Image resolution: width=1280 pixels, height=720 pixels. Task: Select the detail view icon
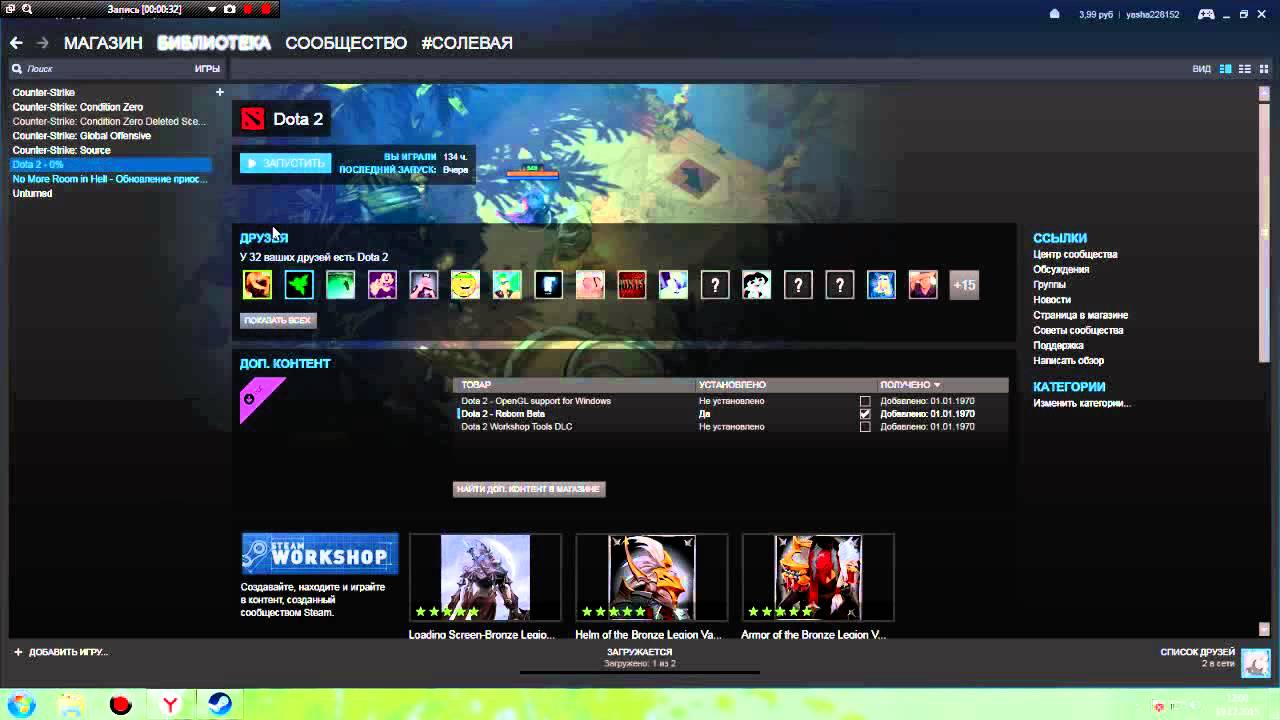[x=1225, y=69]
